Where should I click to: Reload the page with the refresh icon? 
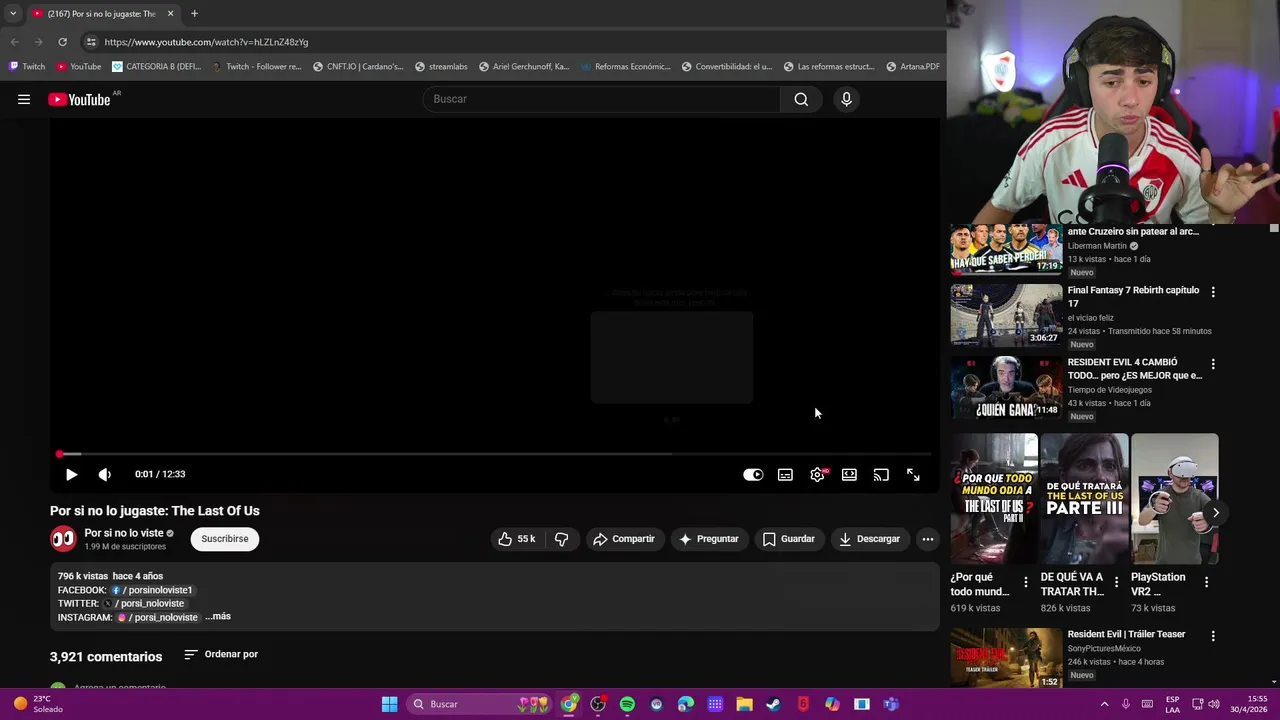(x=62, y=42)
